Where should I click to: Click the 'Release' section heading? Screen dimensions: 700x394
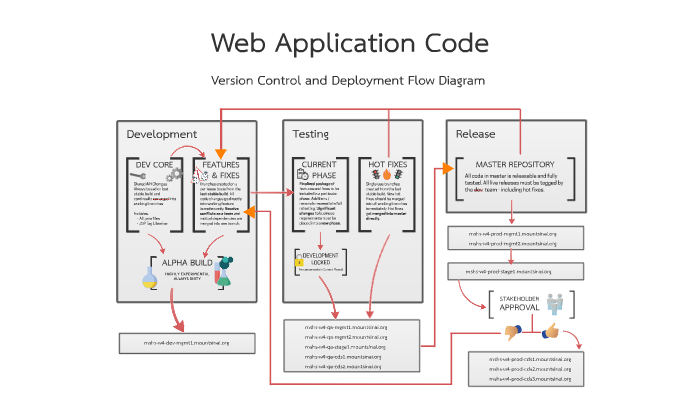(x=475, y=134)
